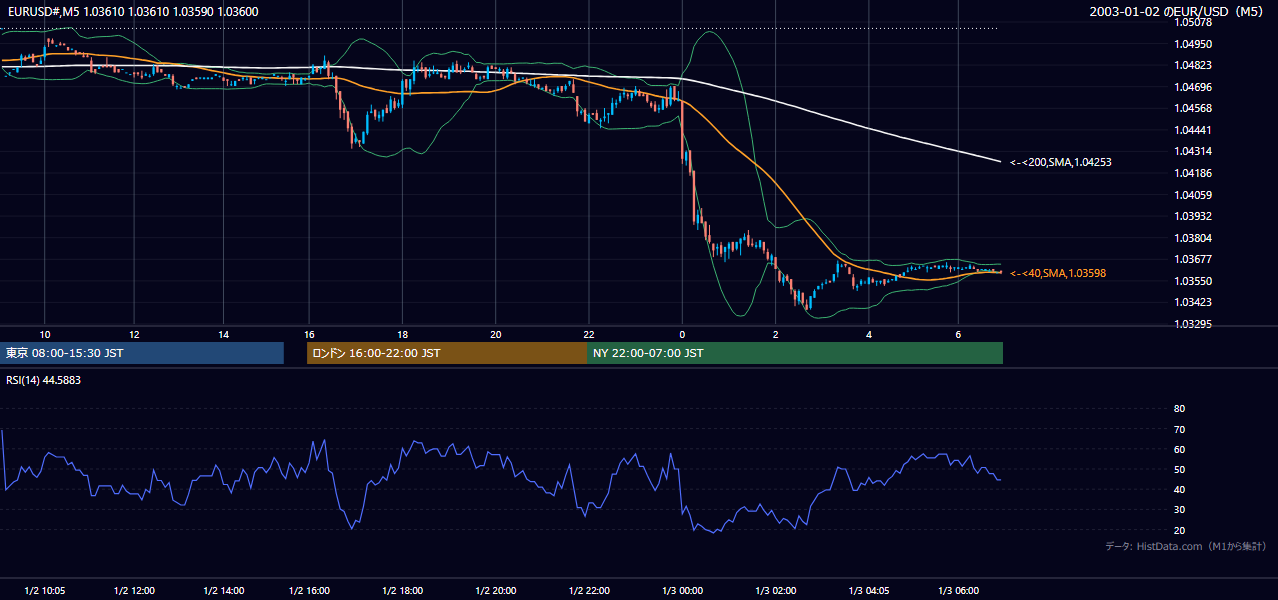Click price level 1.03804 on the axis
1278x600 pixels.
click(x=1193, y=238)
